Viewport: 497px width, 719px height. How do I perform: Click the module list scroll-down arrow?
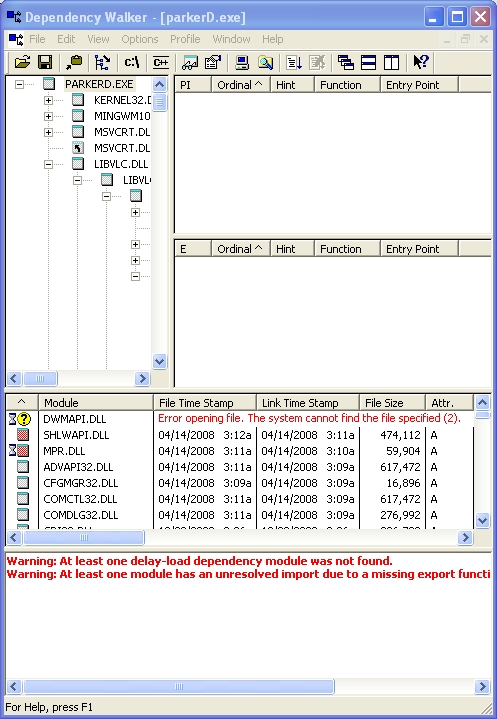[x=482, y=520]
